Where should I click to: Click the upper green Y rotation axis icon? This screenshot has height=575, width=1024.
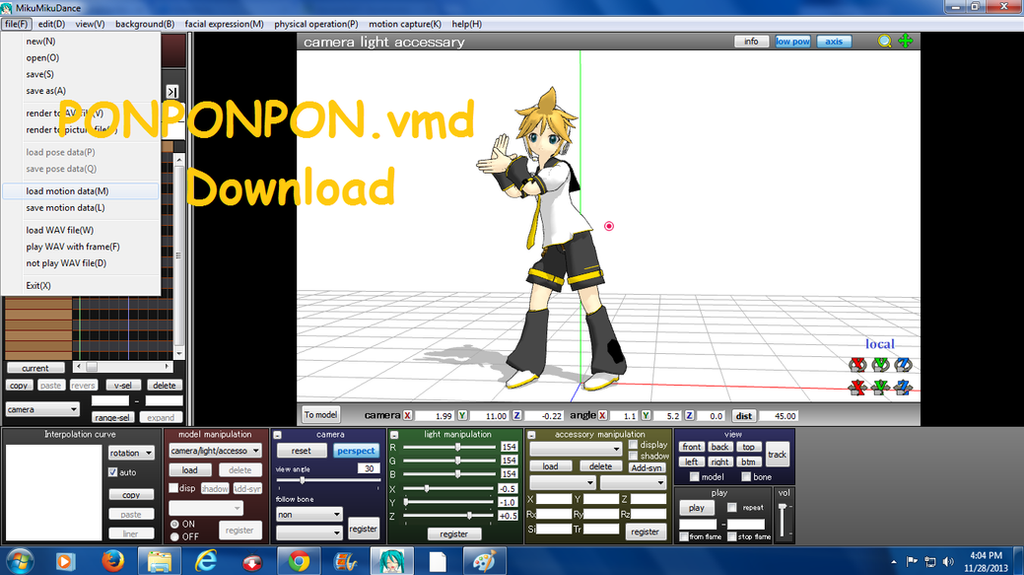(x=880, y=364)
